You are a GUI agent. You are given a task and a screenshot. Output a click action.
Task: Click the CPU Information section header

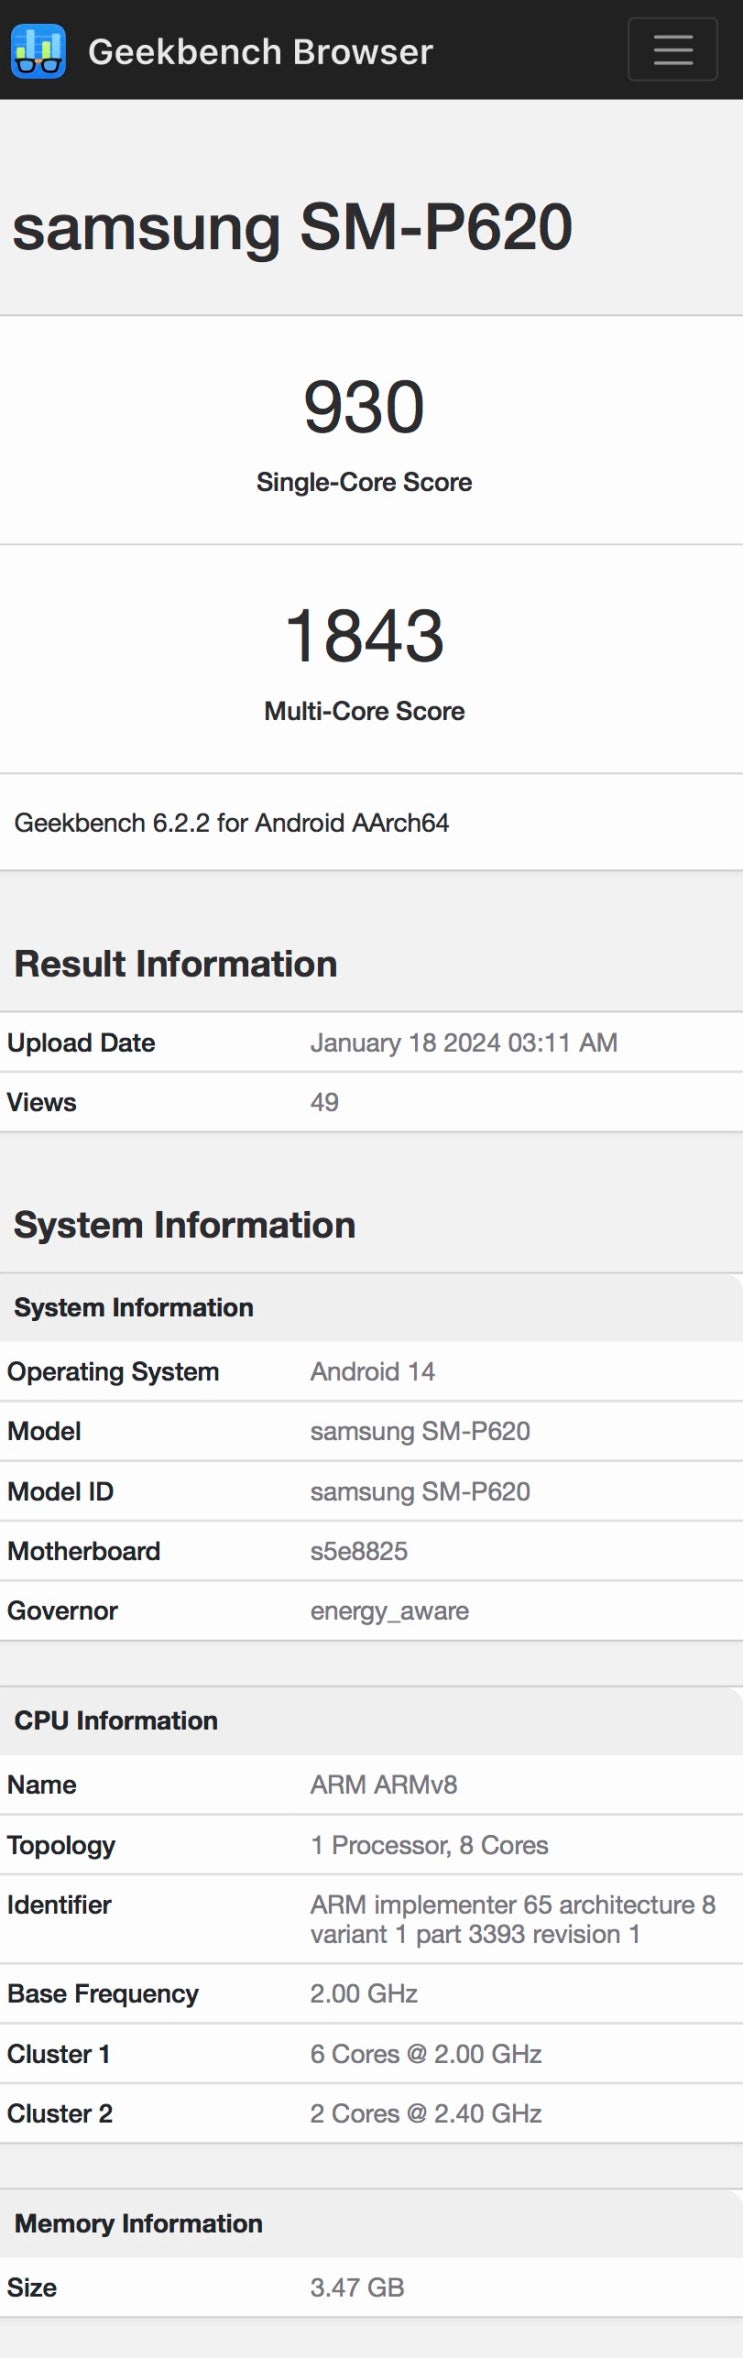(116, 1720)
